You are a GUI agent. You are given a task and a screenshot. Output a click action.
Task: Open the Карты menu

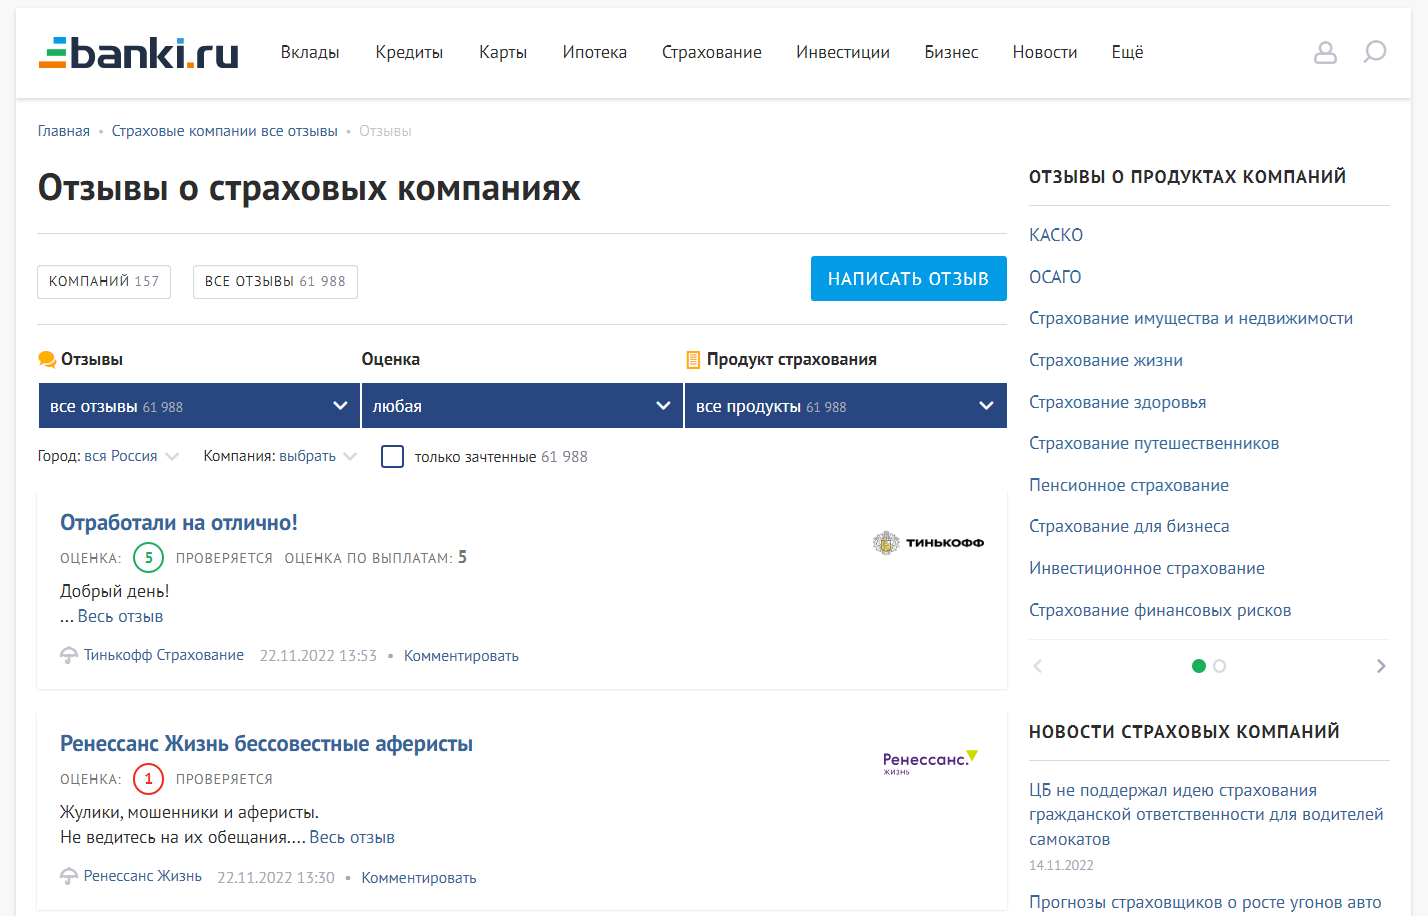503,52
